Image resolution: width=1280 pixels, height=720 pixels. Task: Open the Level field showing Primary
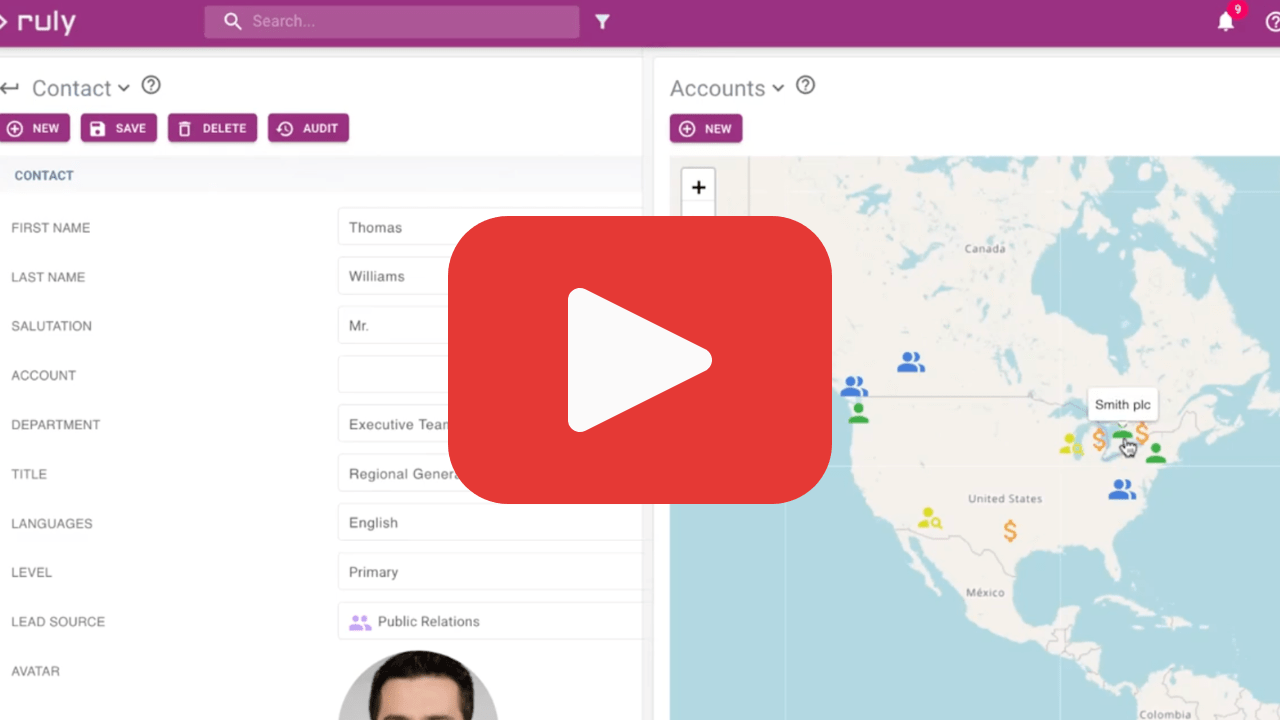pos(490,572)
